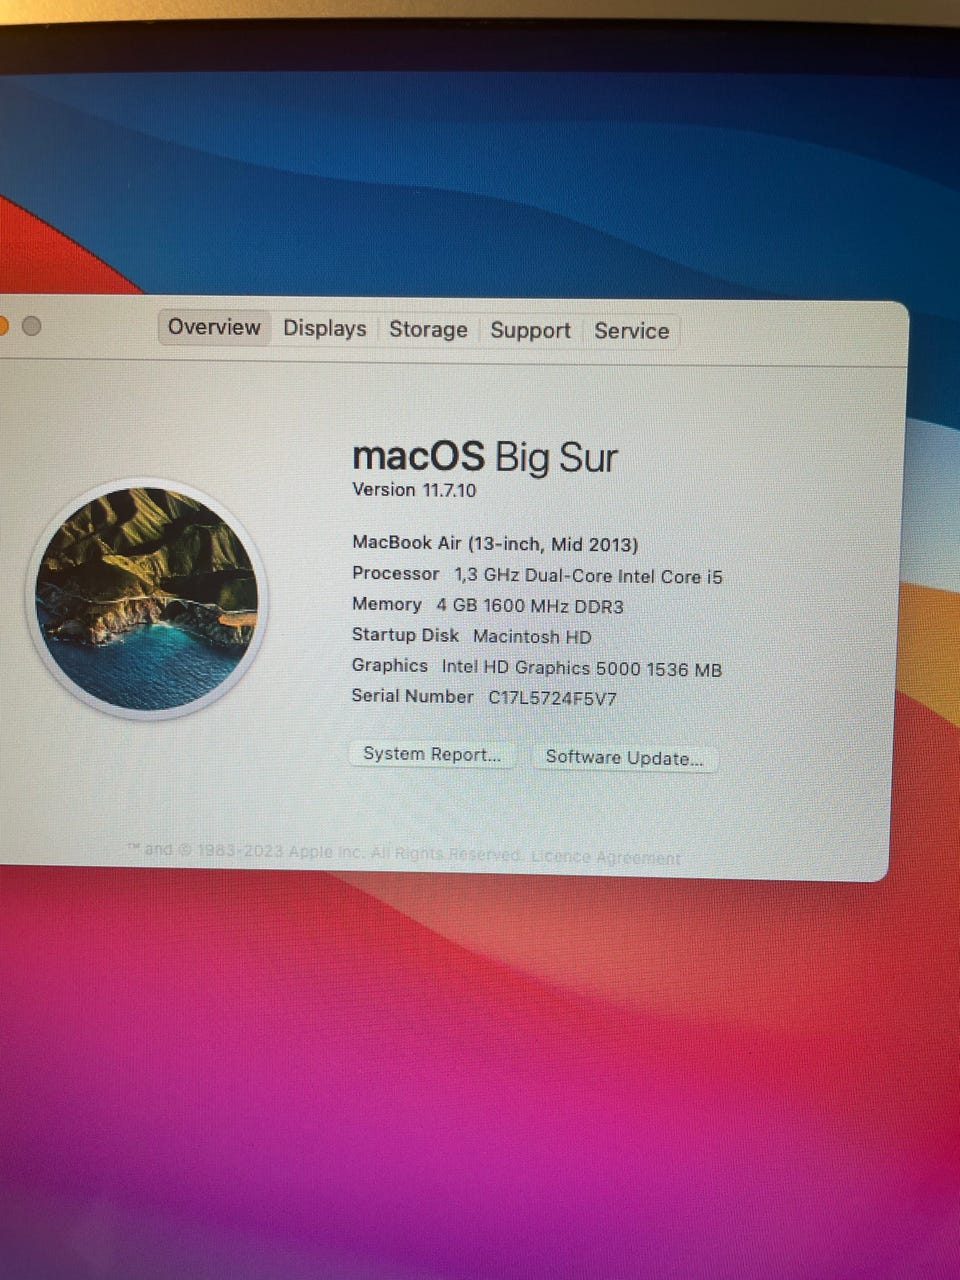This screenshot has height=1280, width=960.
Task: Switch to the Overview tab
Action: click(x=214, y=328)
